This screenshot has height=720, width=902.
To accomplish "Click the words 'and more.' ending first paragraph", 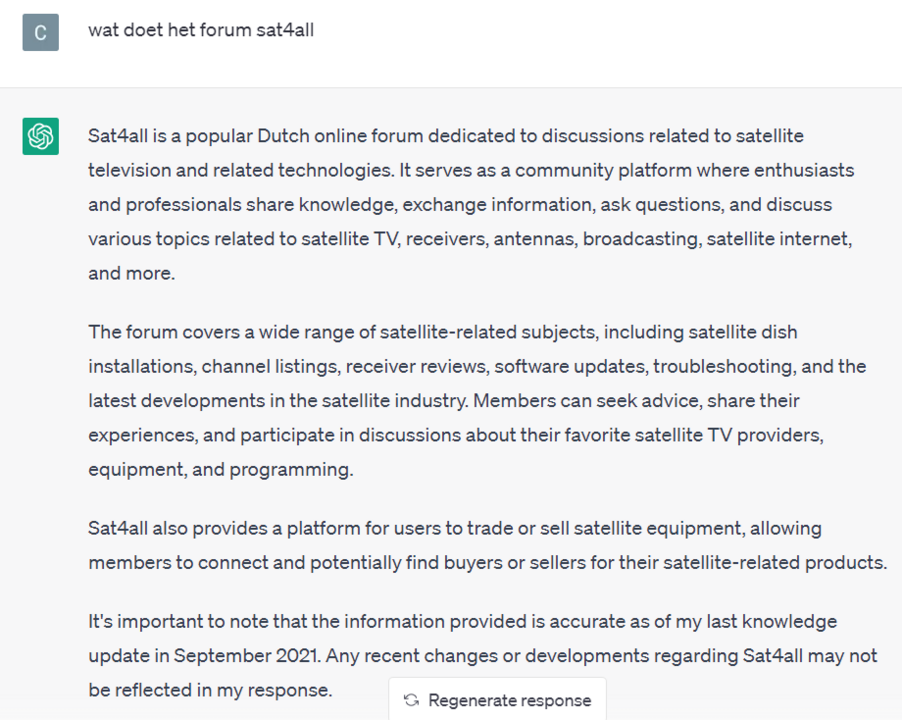I will 131,273.
